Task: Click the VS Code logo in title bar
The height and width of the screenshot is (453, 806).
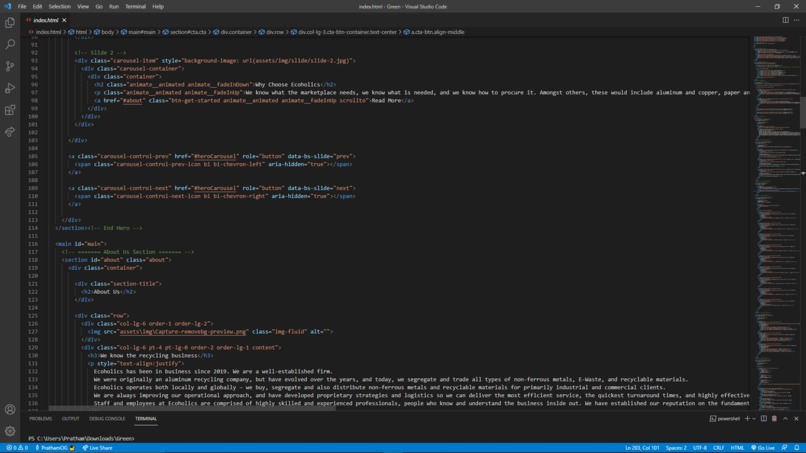Action: [x=7, y=7]
